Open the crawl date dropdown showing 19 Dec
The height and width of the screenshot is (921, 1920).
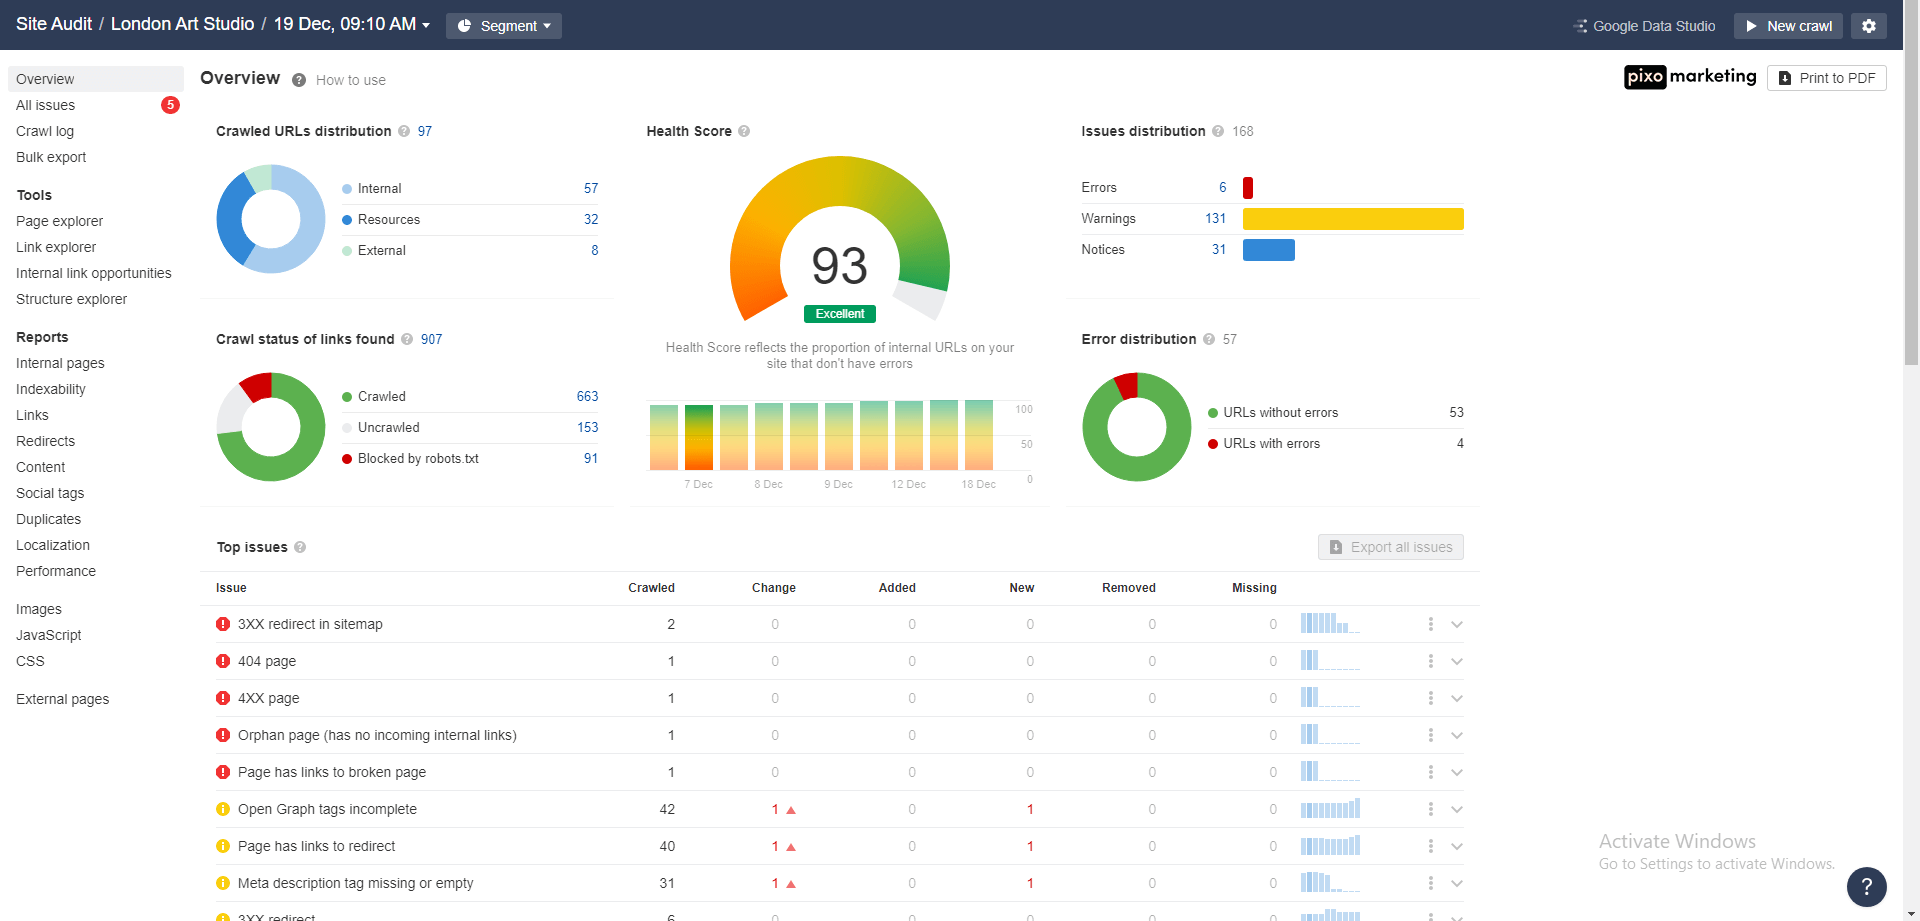click(348, 24)
